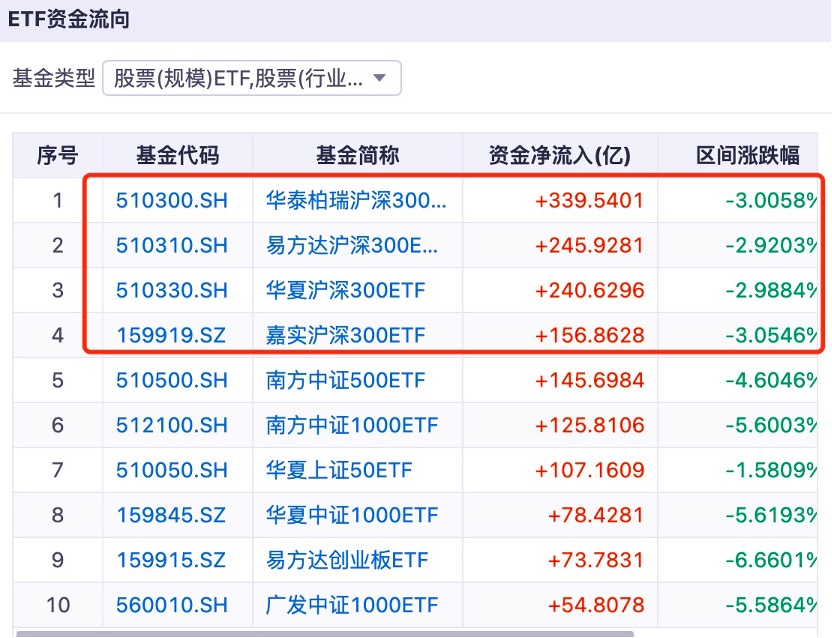This screenshot has width=832, height=638.
Task: Open fund code 560010.SH
Action: point(172,605)
